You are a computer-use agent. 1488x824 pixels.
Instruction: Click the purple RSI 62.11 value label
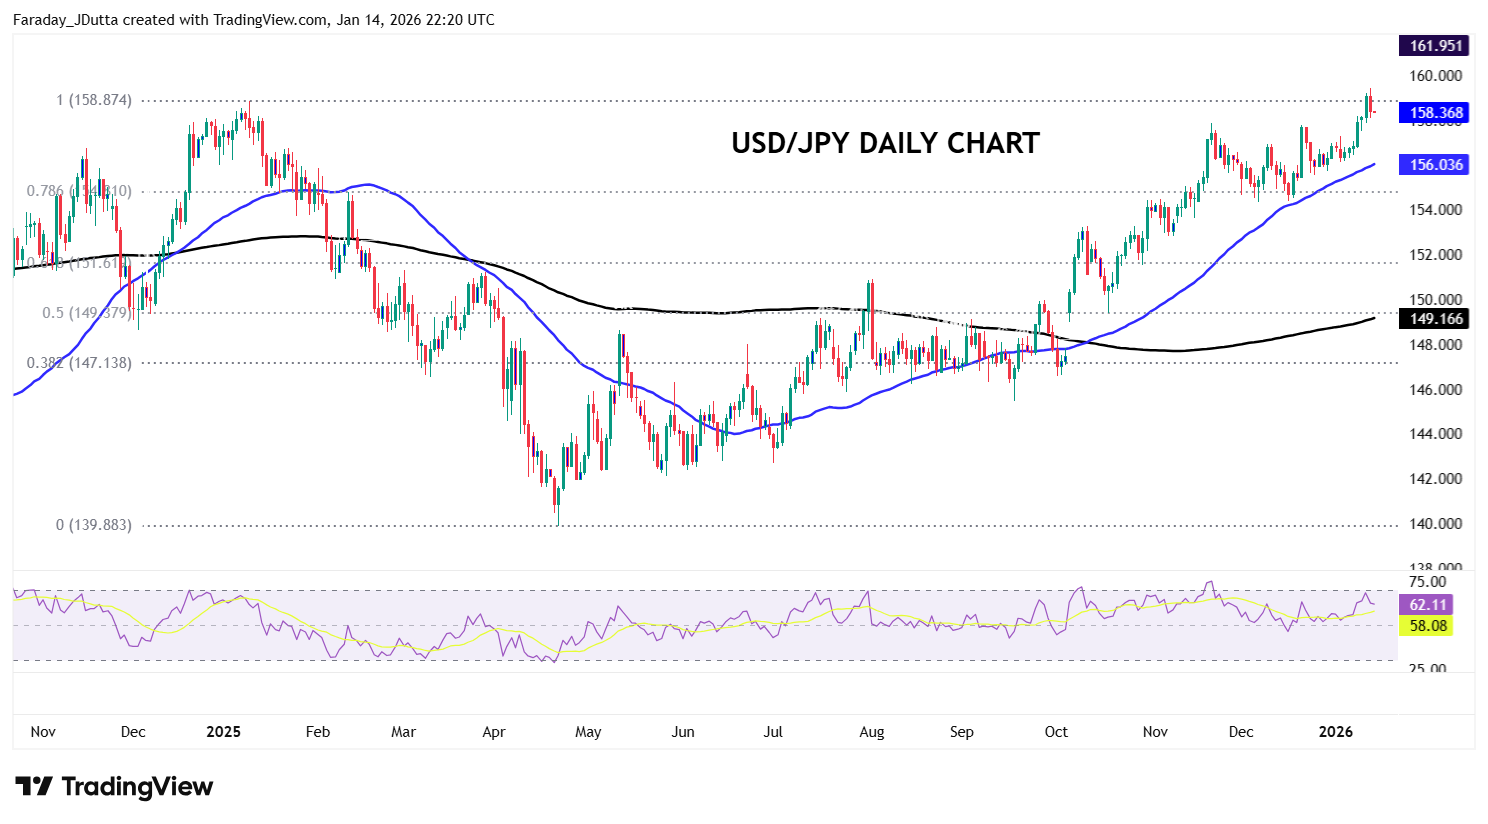pyautogui.click(x=1428, y=605)
